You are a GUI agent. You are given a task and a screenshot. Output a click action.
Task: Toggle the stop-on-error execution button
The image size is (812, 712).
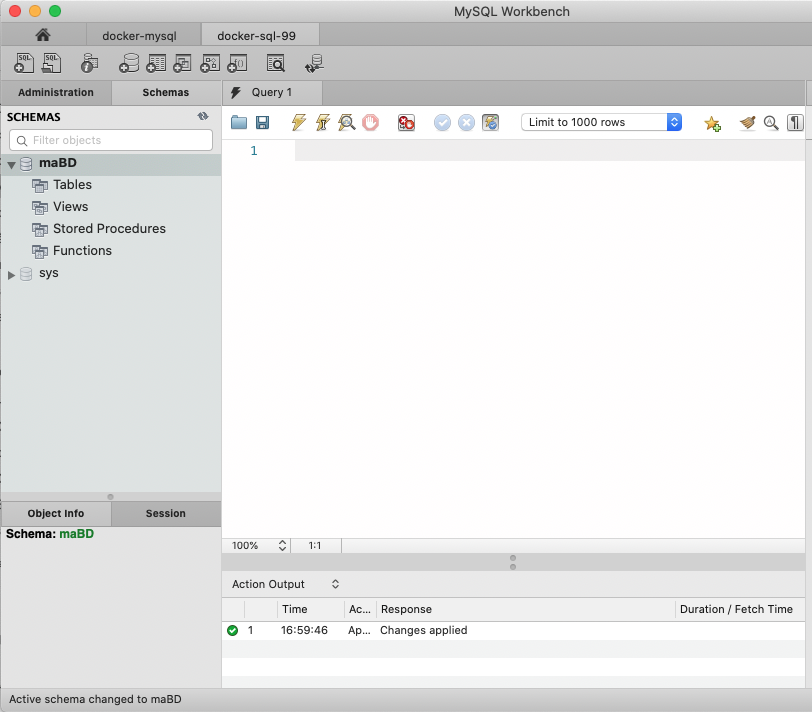406,122
